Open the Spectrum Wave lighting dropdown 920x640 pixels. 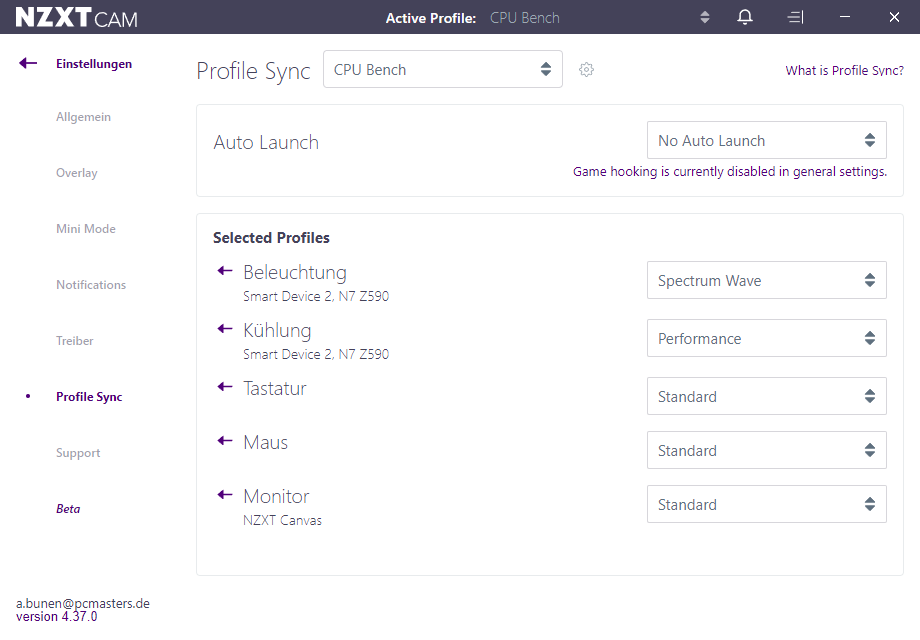[766, 280]
